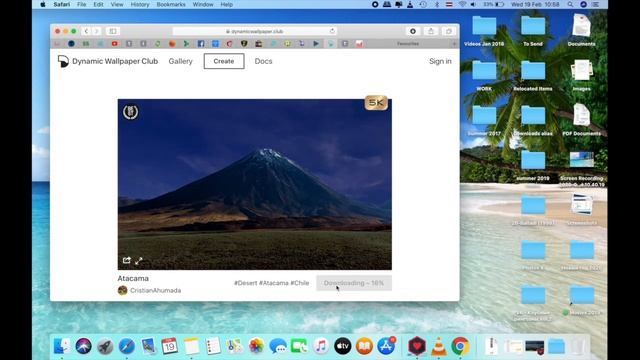
Task: Open the Docs page
Action: 263,61
